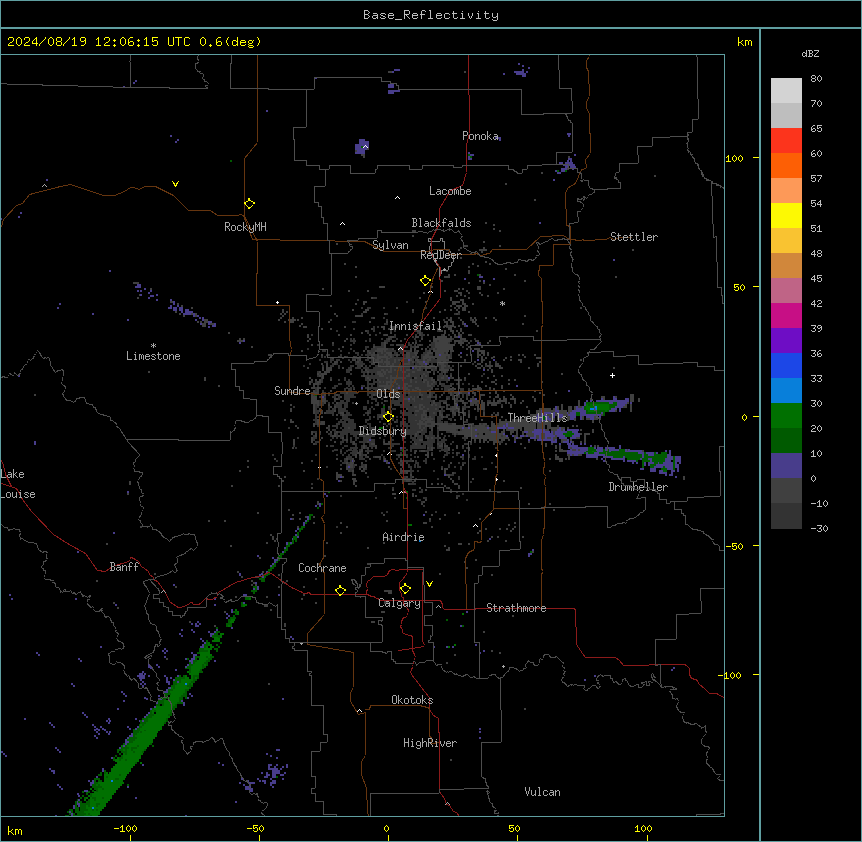Select the 10 dBZ purple legend swatch
The height and width of the screenshot is (842, 862).
coord(786,466)
